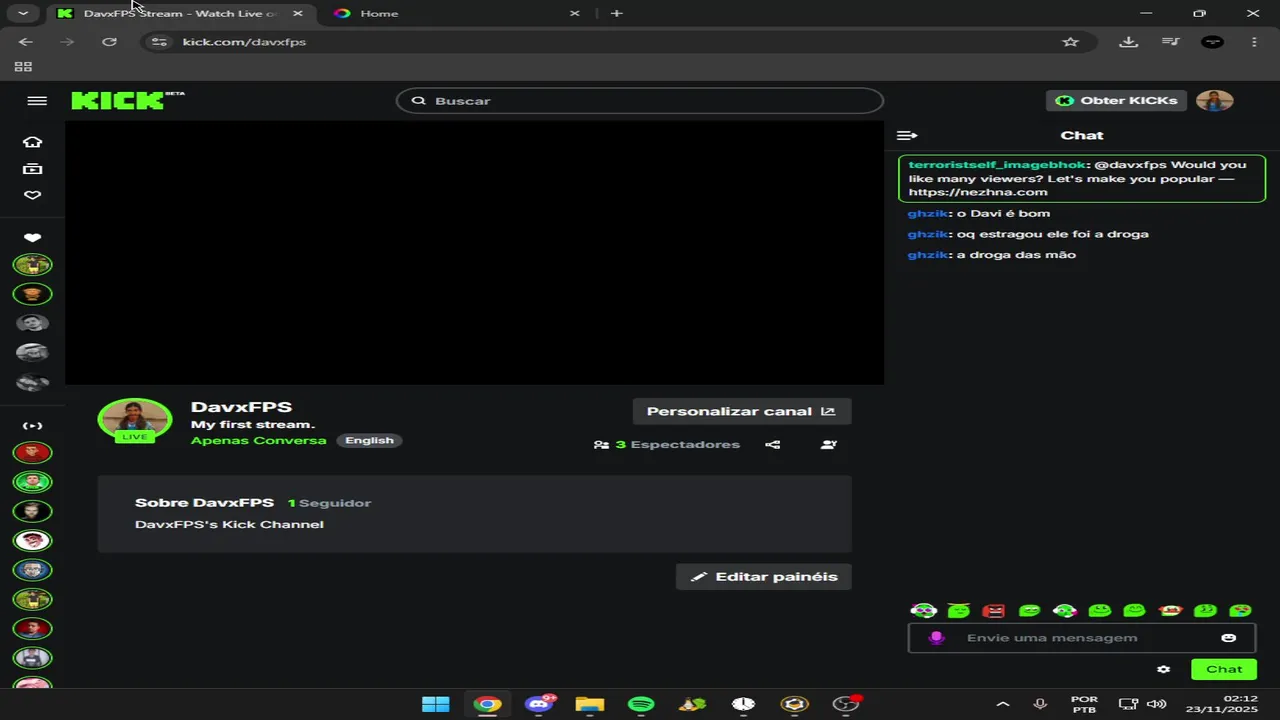Screen dimensions: 1280x720
Task: Click the live broadcast recommended icon
Action: (33, 426)
